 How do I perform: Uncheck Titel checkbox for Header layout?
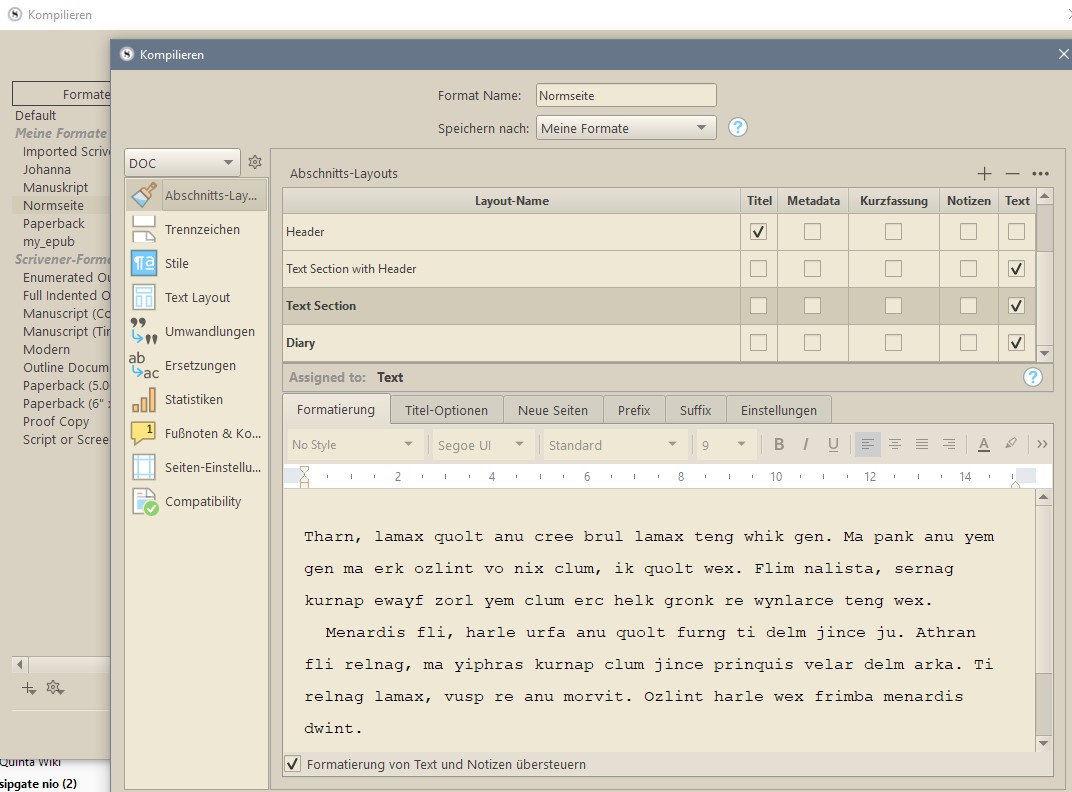click(758, 231)
